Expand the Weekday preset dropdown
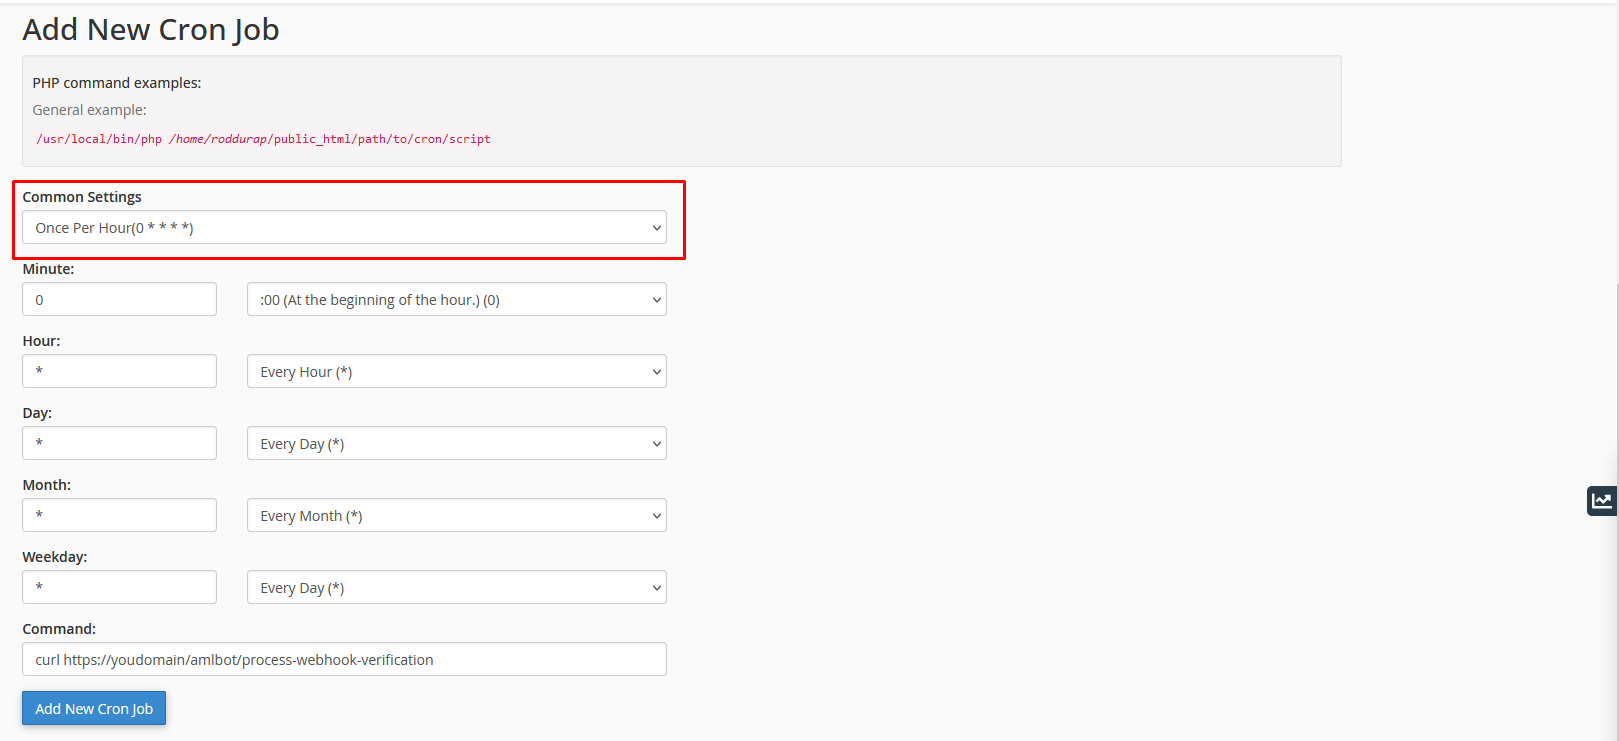Viewport: 1619px width, 741px height. click(456, 588)
